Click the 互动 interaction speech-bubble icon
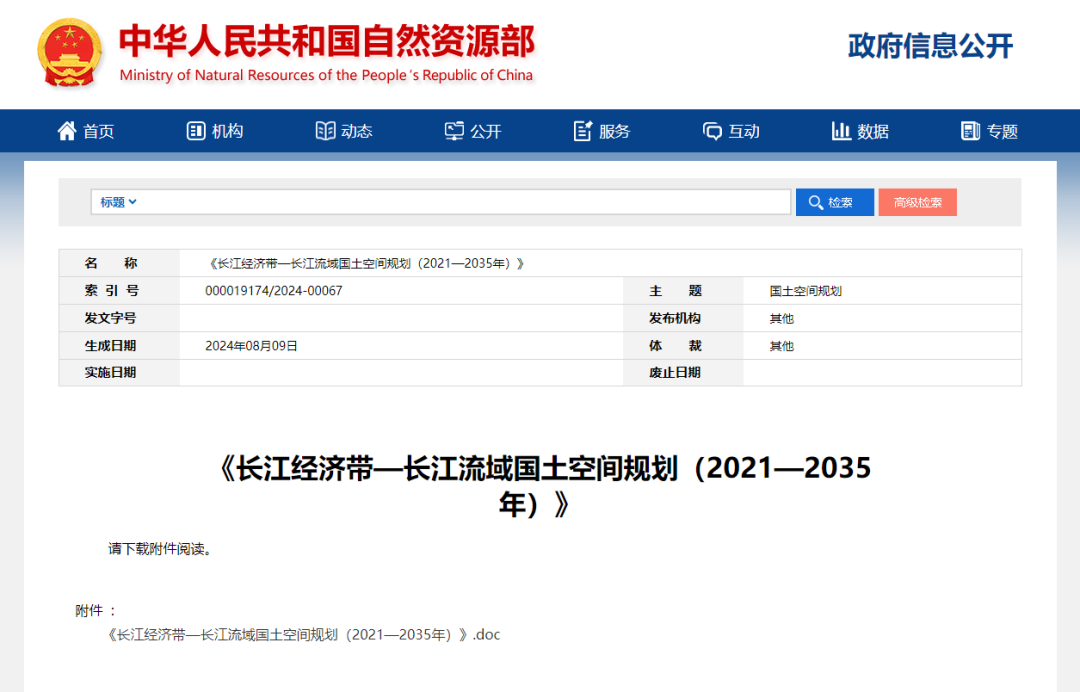This screenshot has height=692, width=1080. click(711, 130)
